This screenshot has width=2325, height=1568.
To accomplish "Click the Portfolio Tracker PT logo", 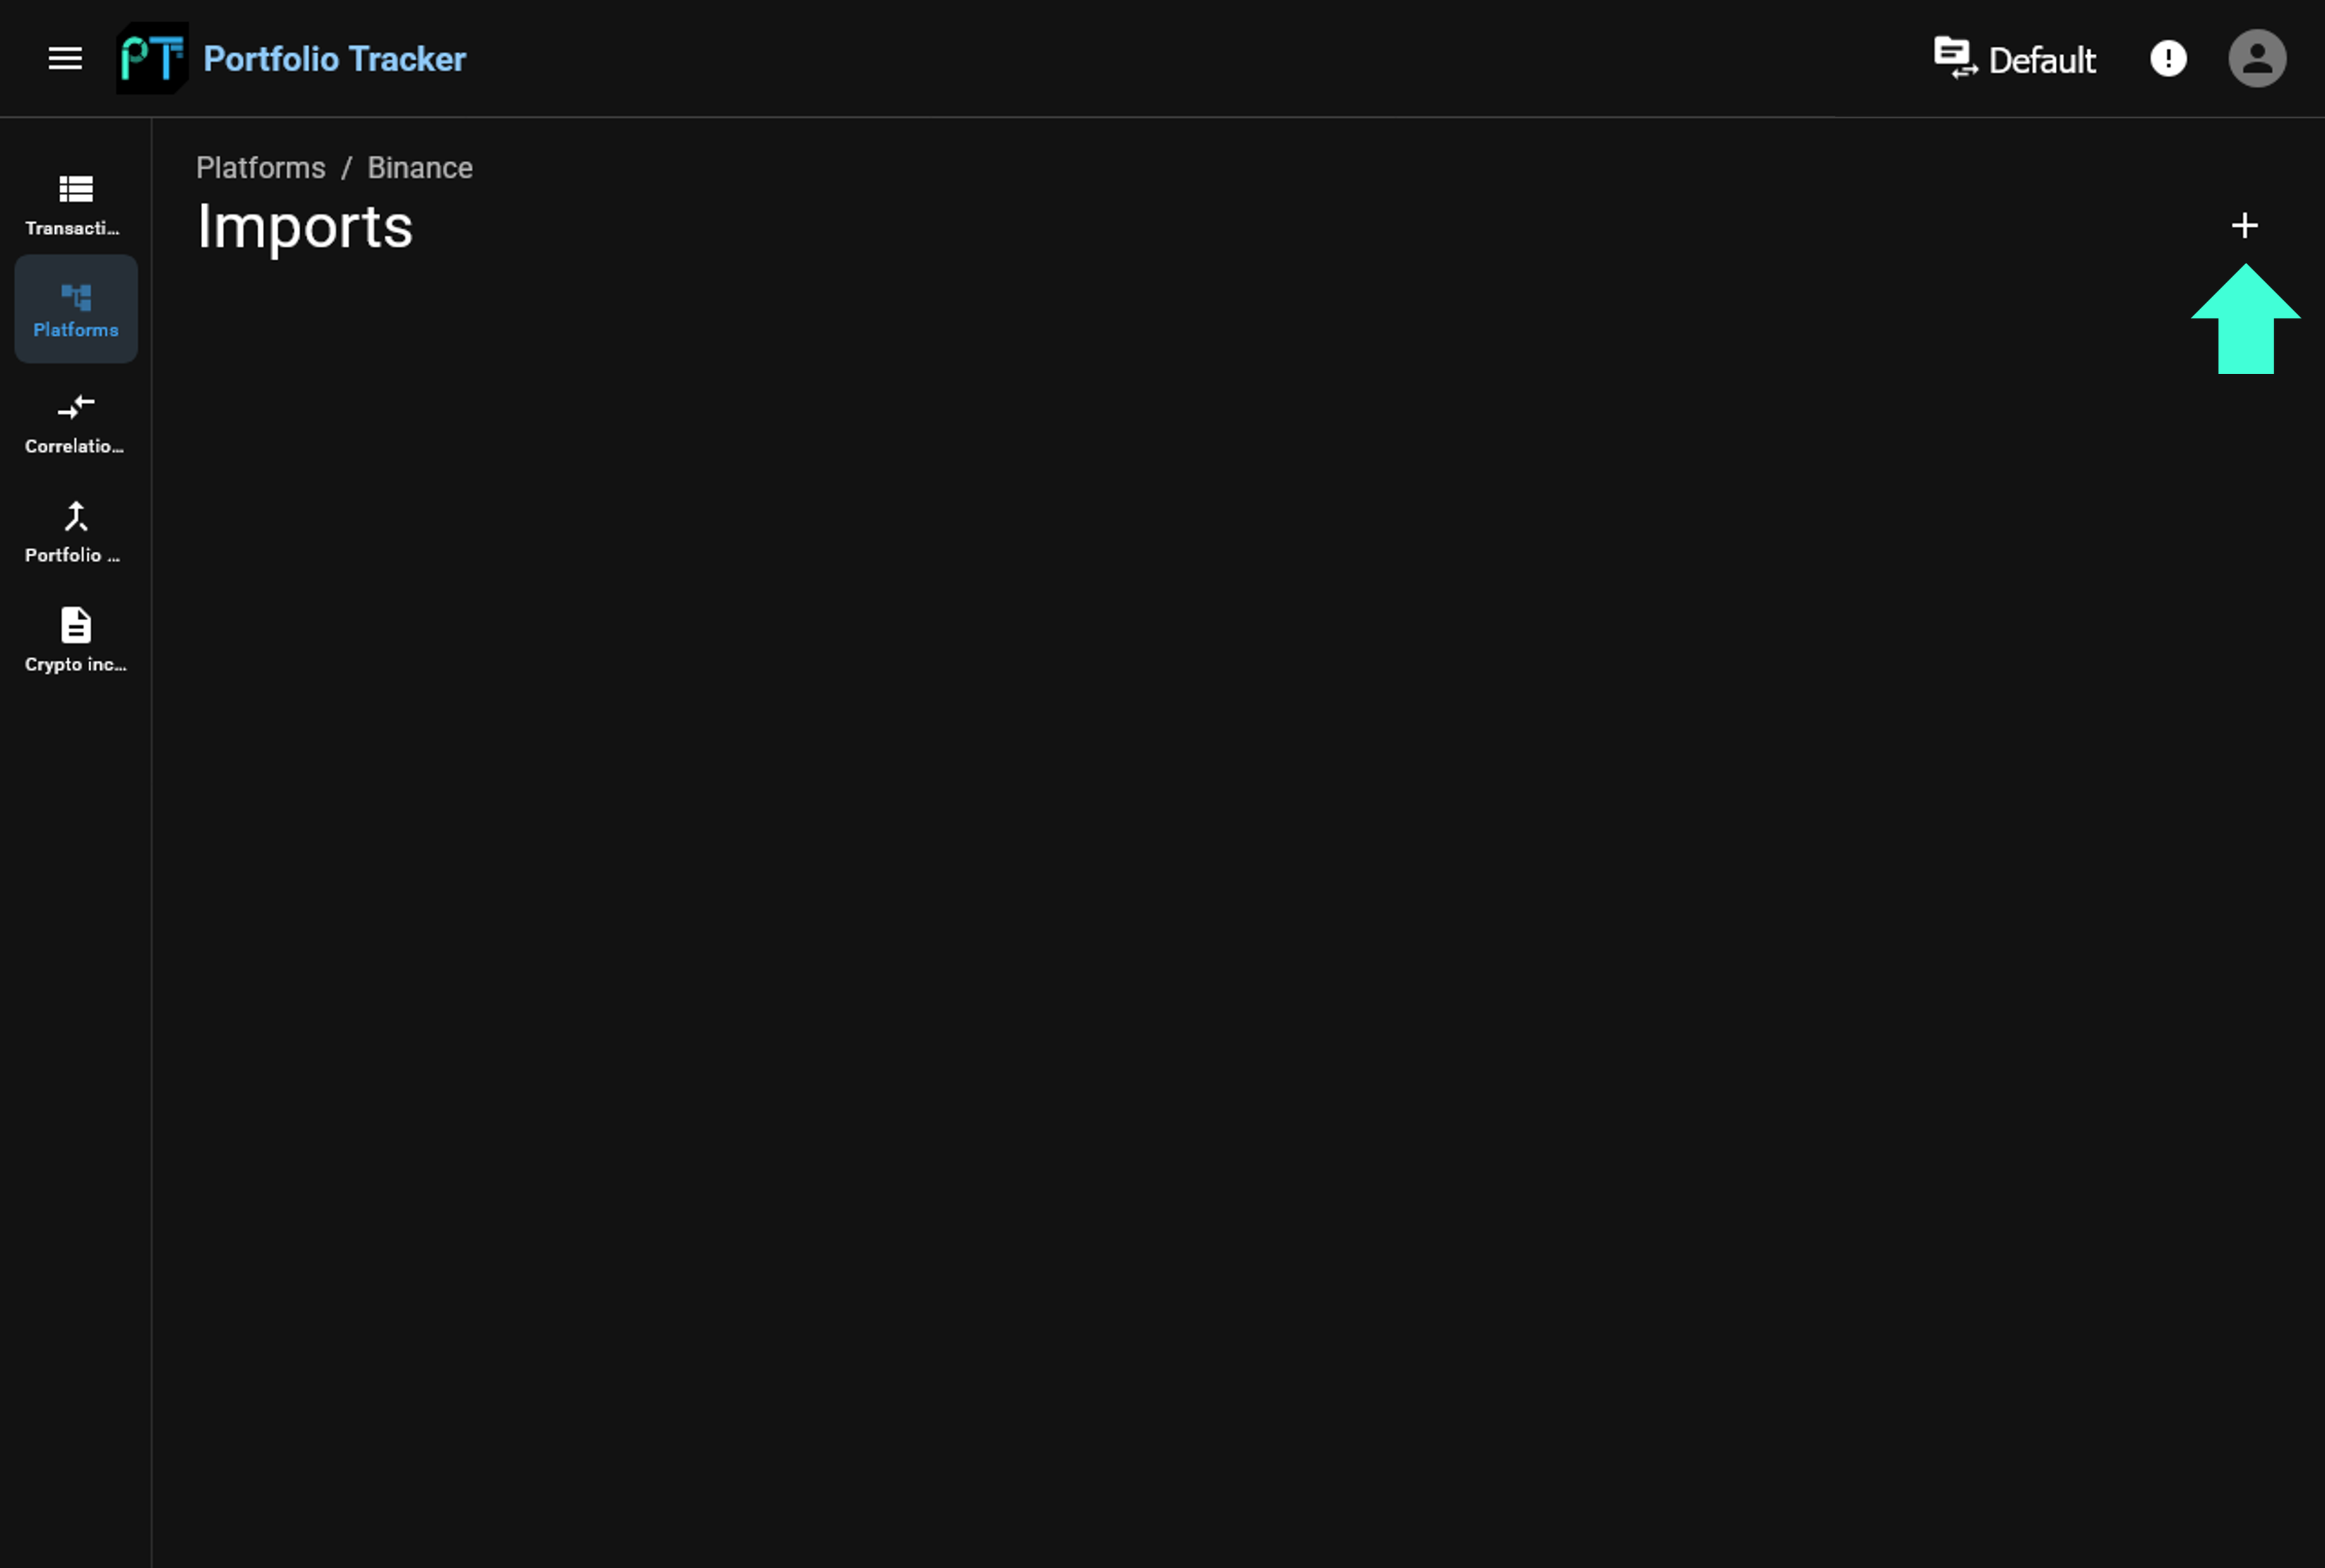I will [152, 59].
